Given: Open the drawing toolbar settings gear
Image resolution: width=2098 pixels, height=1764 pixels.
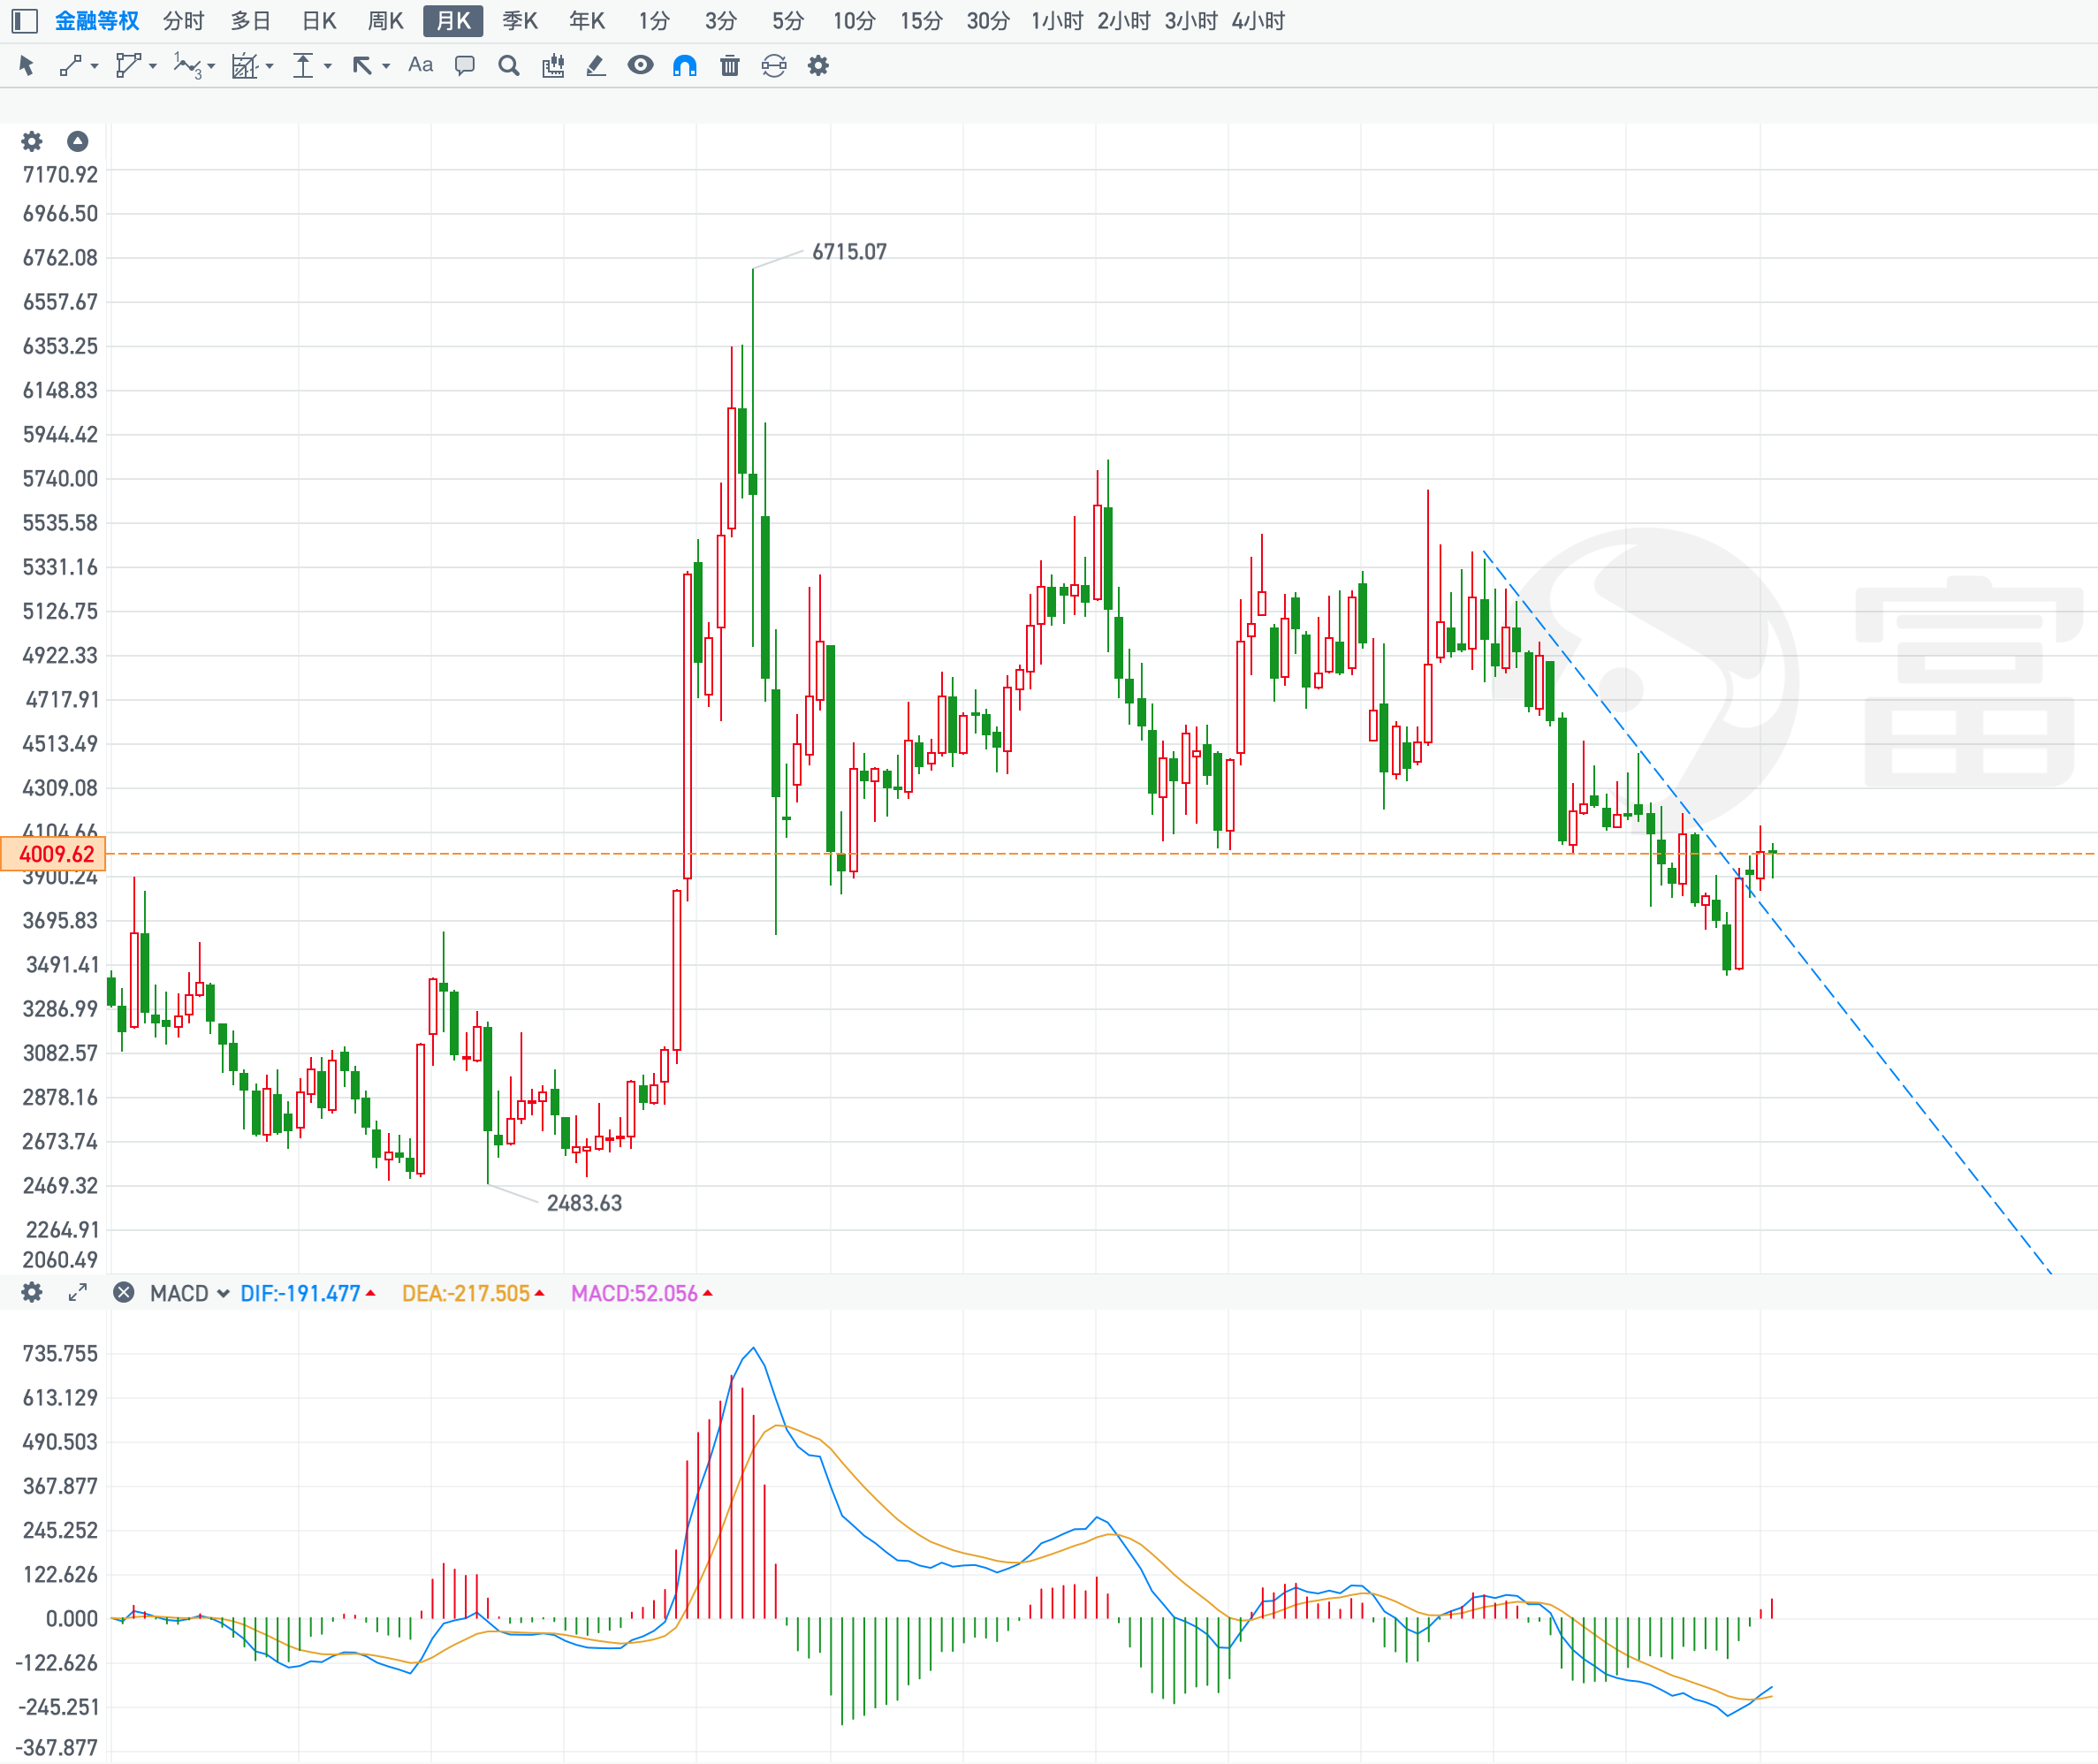Looking at the screenshot, I should click(x=818, y=66).
